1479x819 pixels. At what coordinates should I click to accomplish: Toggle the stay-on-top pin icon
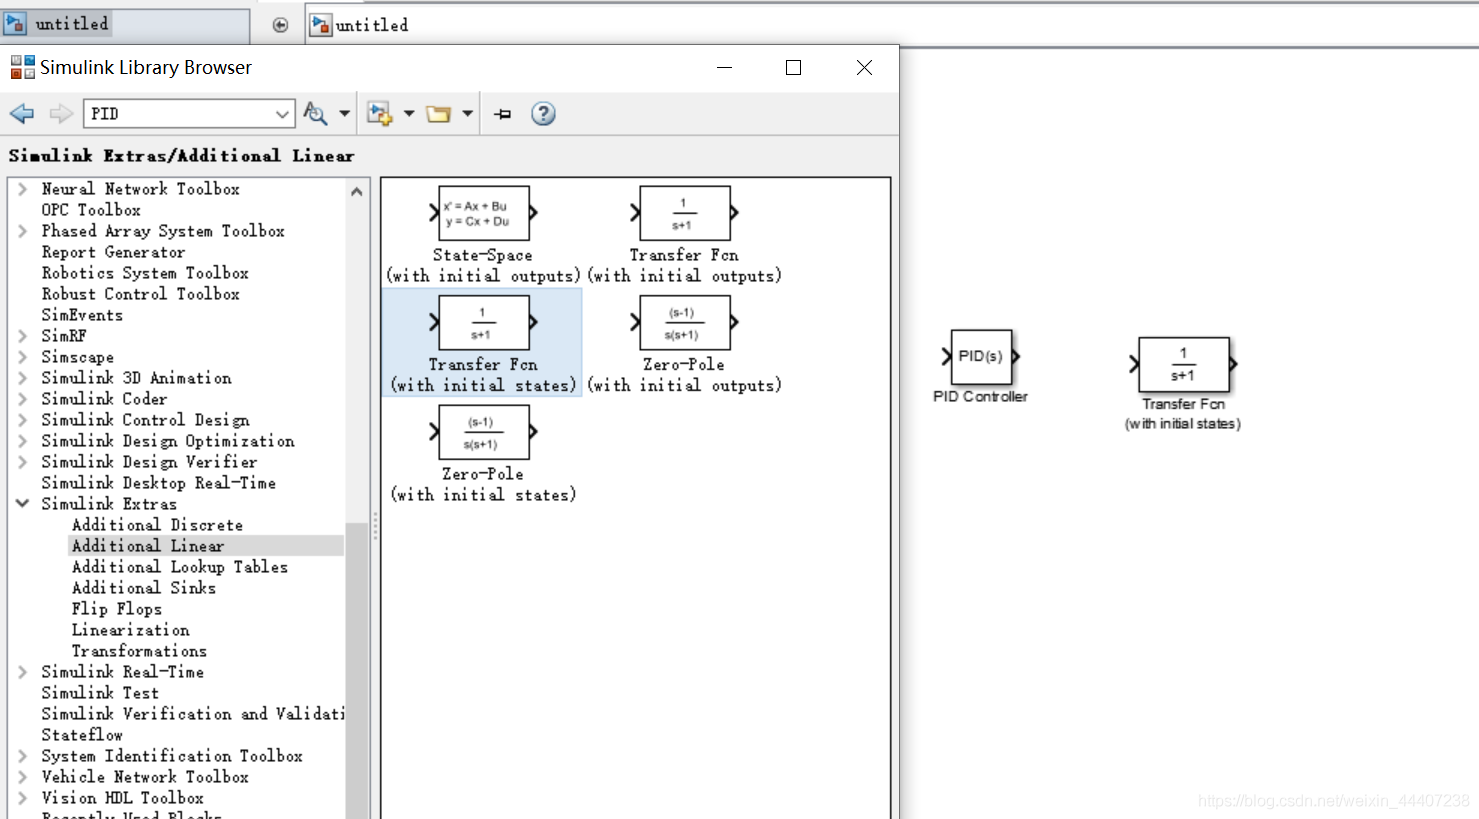tap(503, 114)
